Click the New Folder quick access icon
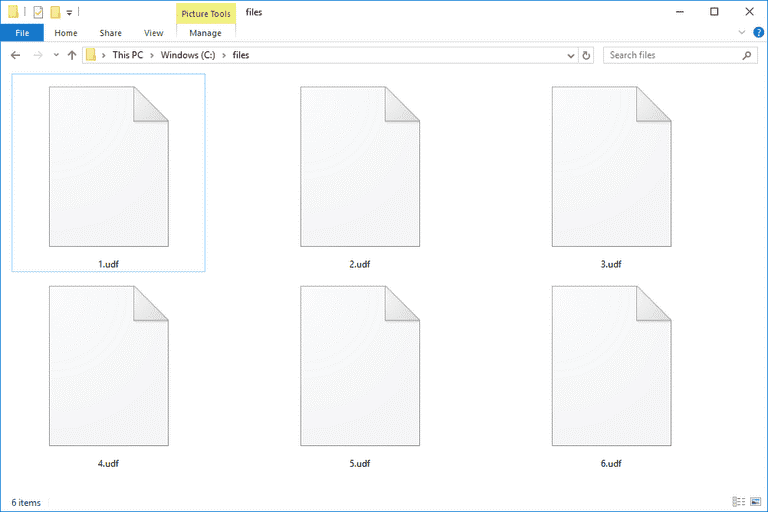Viewport: 768px width, 512px height. (56, 12)
